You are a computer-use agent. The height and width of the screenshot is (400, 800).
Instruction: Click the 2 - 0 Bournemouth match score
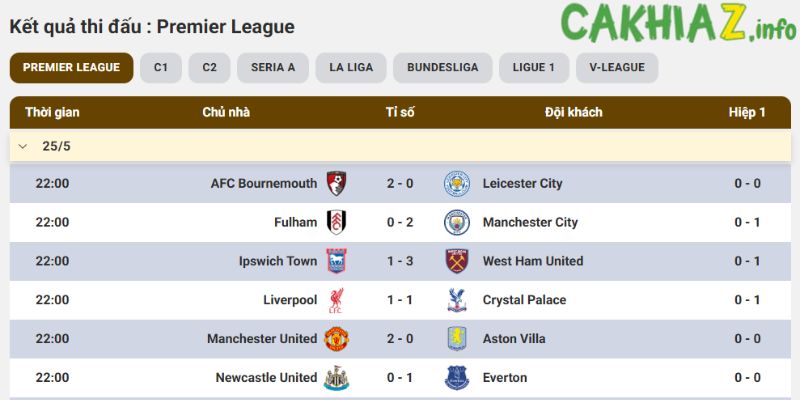coord(400,184)
